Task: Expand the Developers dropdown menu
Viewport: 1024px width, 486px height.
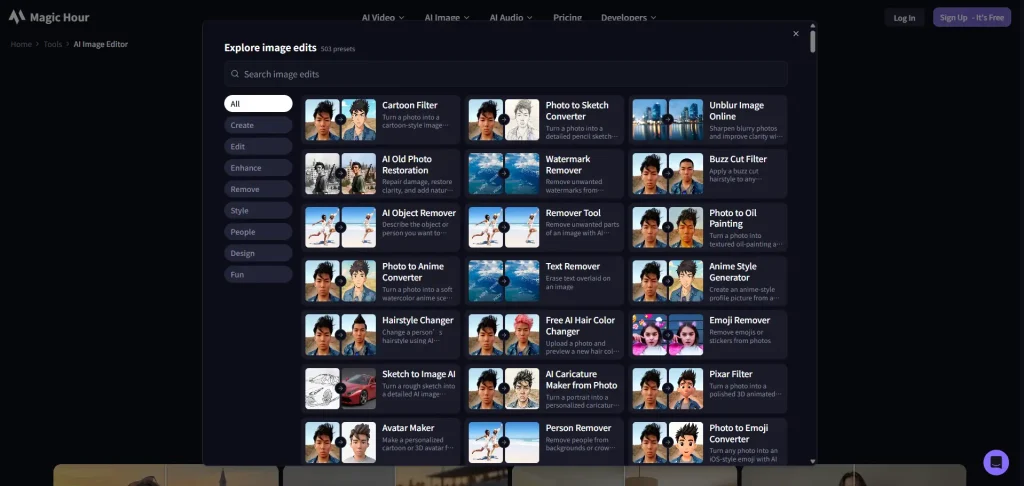Action: tap(628, 18)
